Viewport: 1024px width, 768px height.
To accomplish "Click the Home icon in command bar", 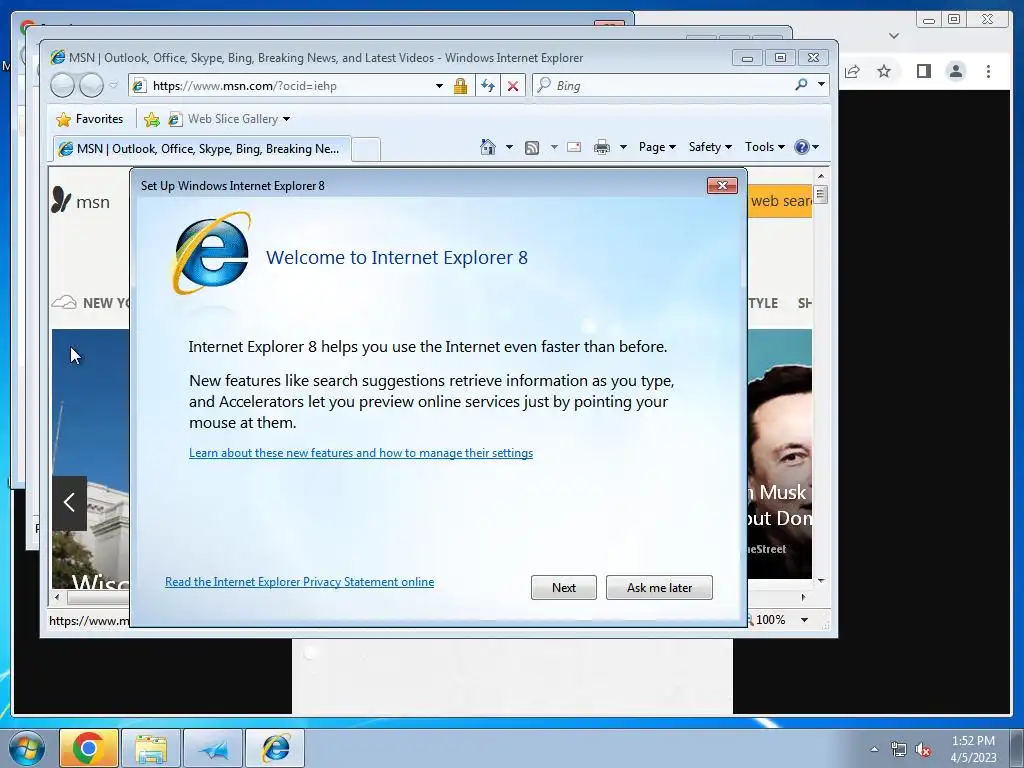I will click(x=488, y=147).
